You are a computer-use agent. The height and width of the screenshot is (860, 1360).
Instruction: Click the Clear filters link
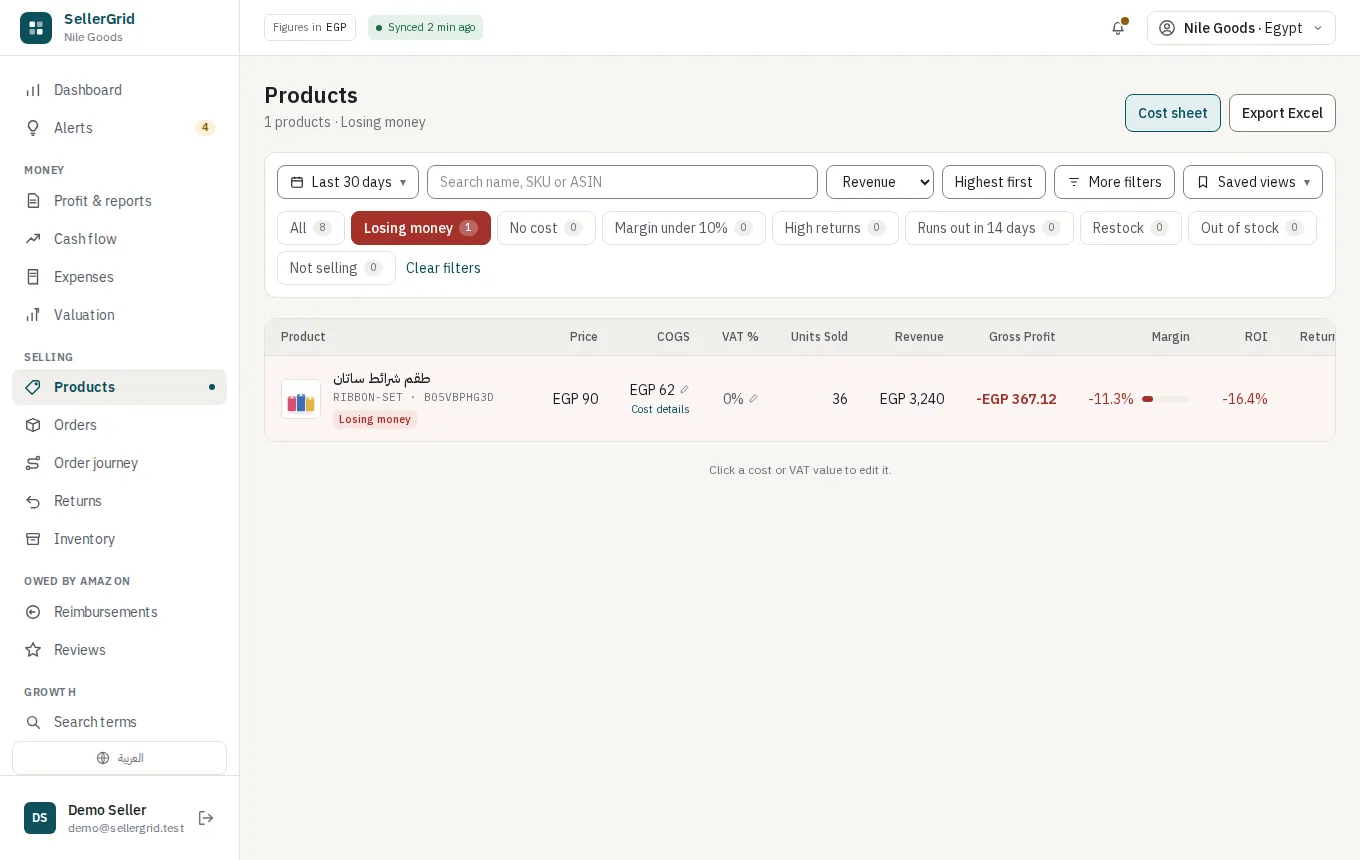click(443, 268)
